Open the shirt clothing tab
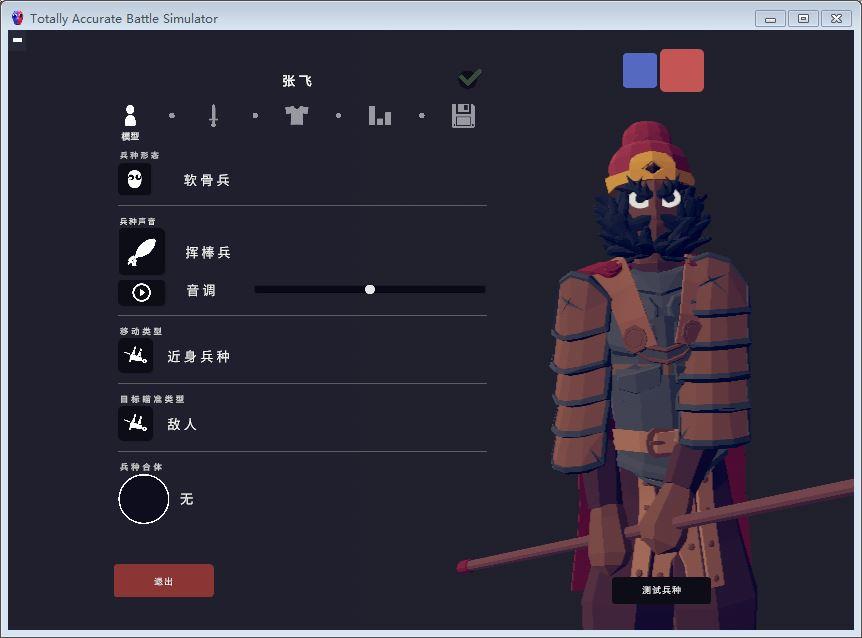Image resolution: width=862 pixels, height=638 pixels. [x=297, y=115]
